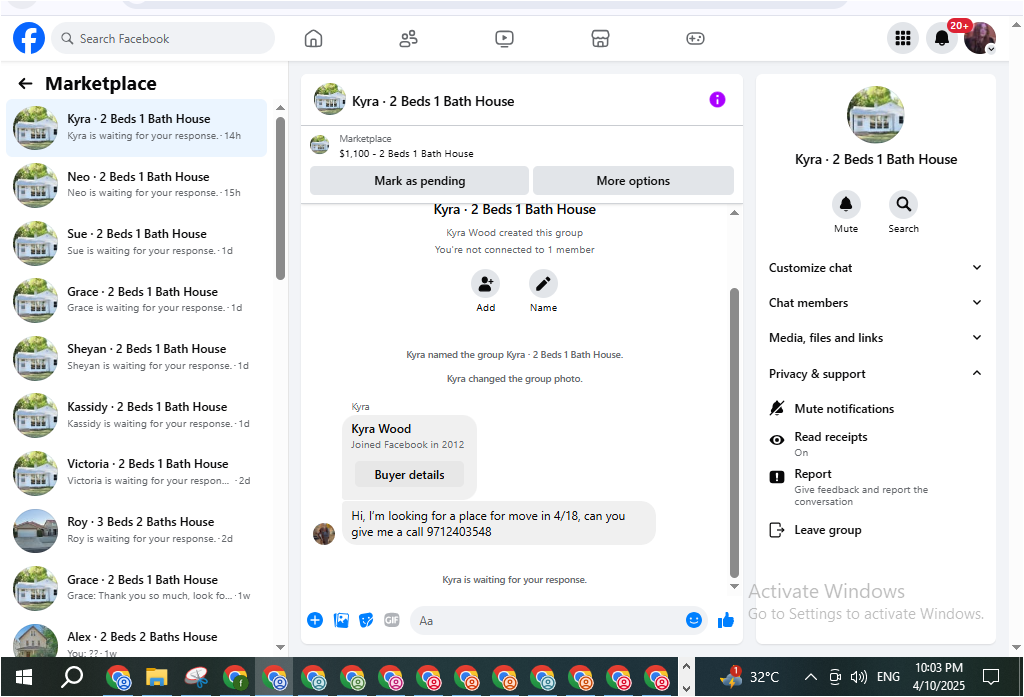This screenshot has width=1024, height=697.
Task: Open Windows Start menu
Action: 24,677
